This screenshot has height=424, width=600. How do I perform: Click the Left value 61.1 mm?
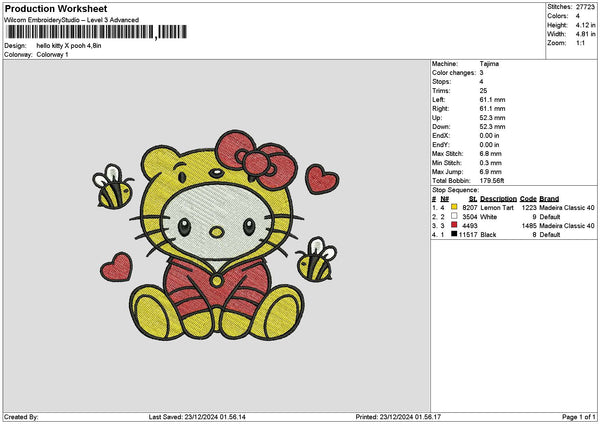492,99
